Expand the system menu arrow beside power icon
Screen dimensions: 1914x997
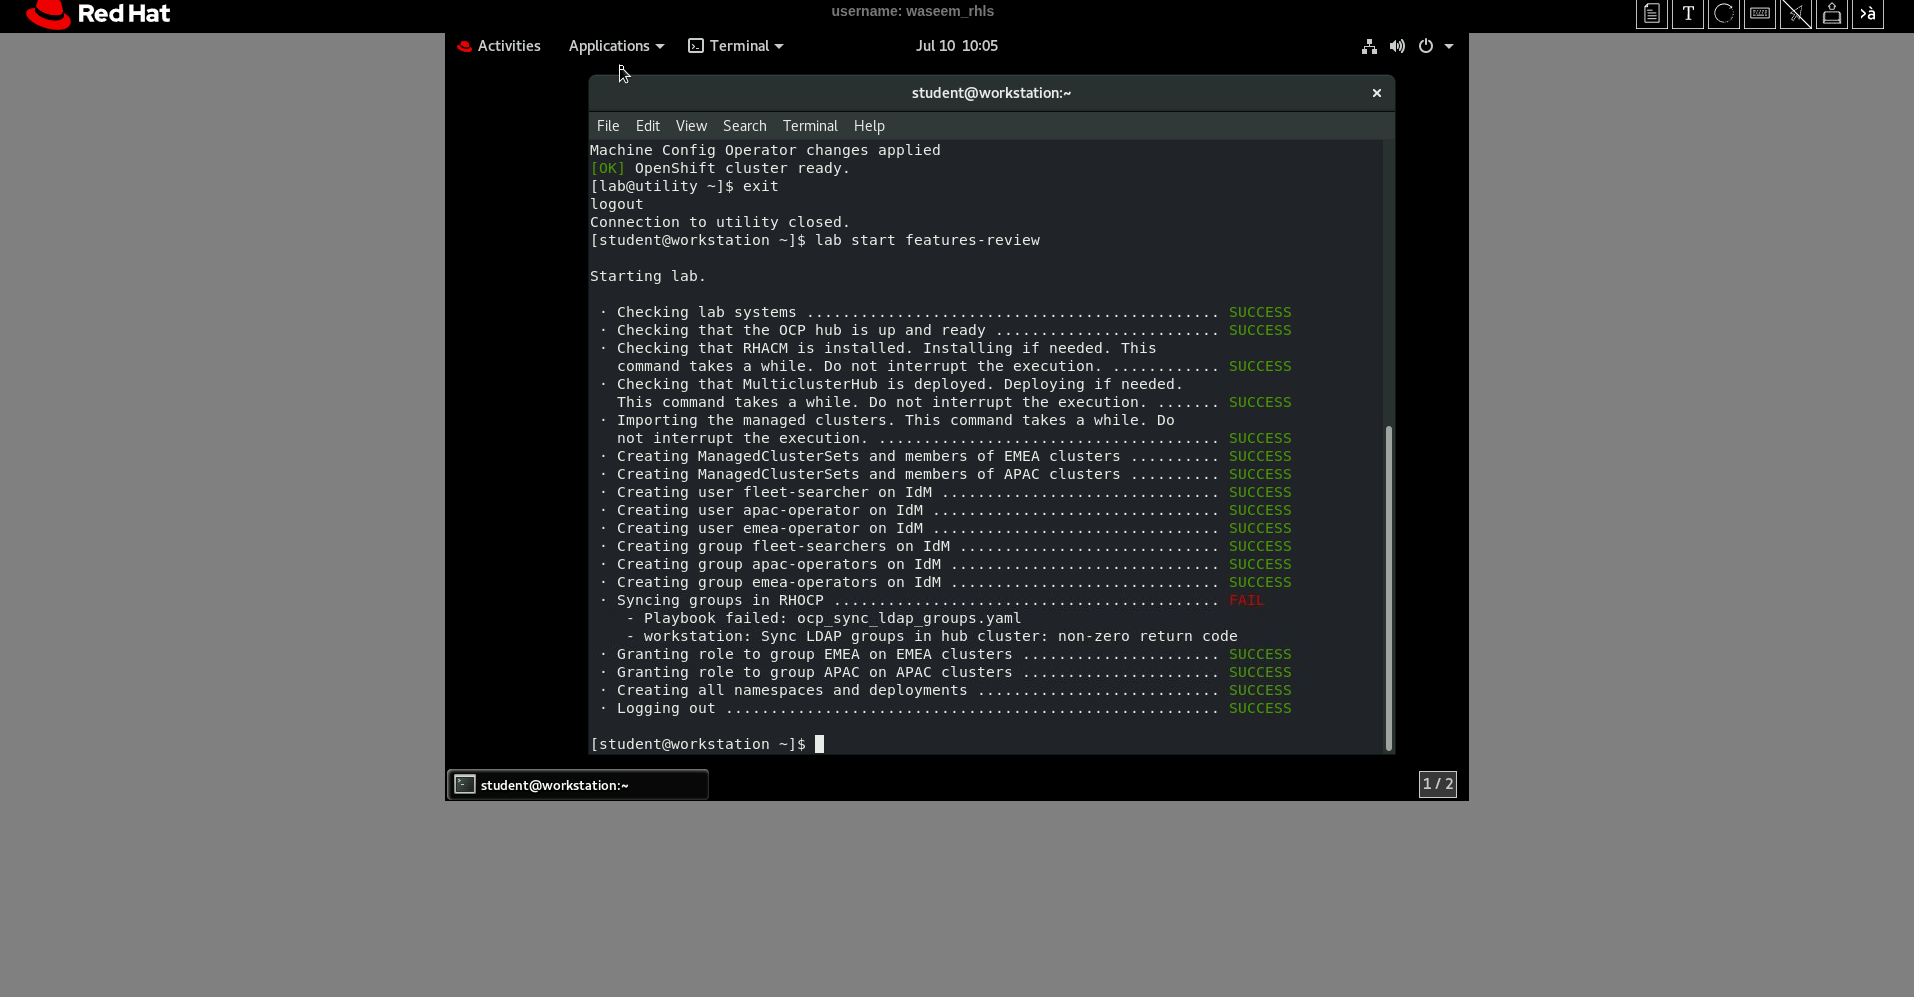pos(1449,46)
